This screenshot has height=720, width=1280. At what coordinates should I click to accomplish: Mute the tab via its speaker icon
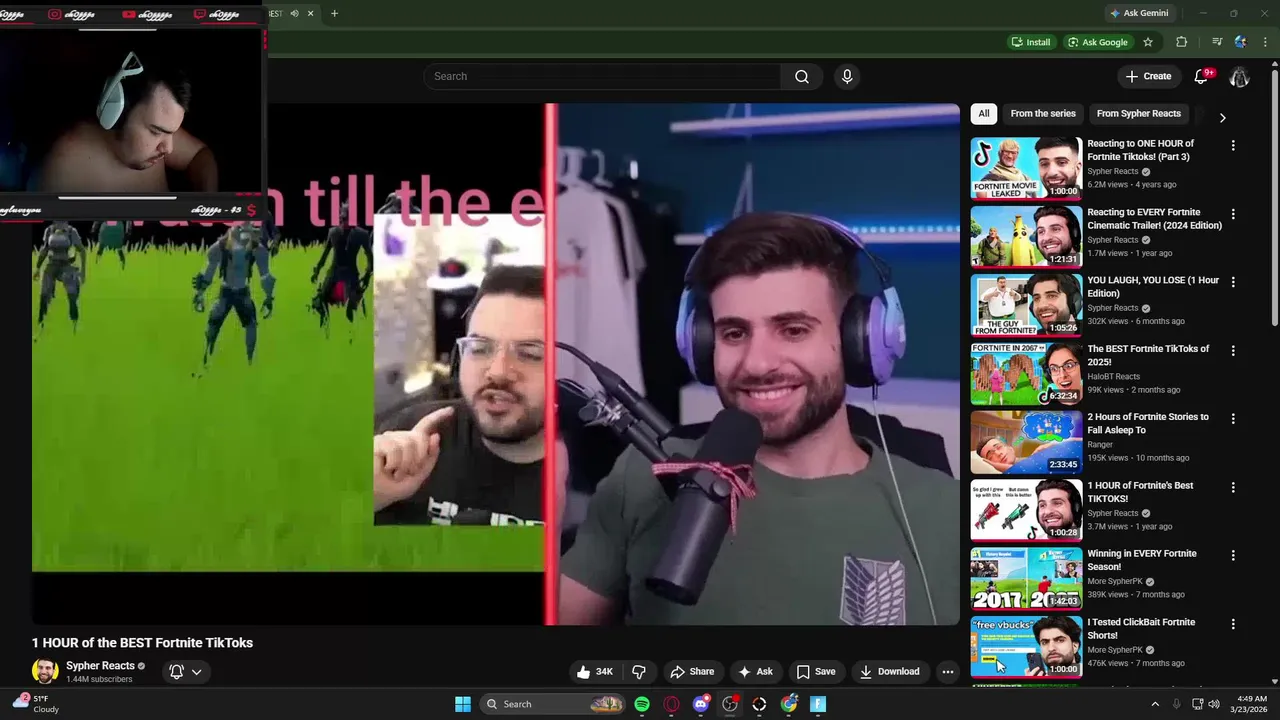tap(294, 13)
